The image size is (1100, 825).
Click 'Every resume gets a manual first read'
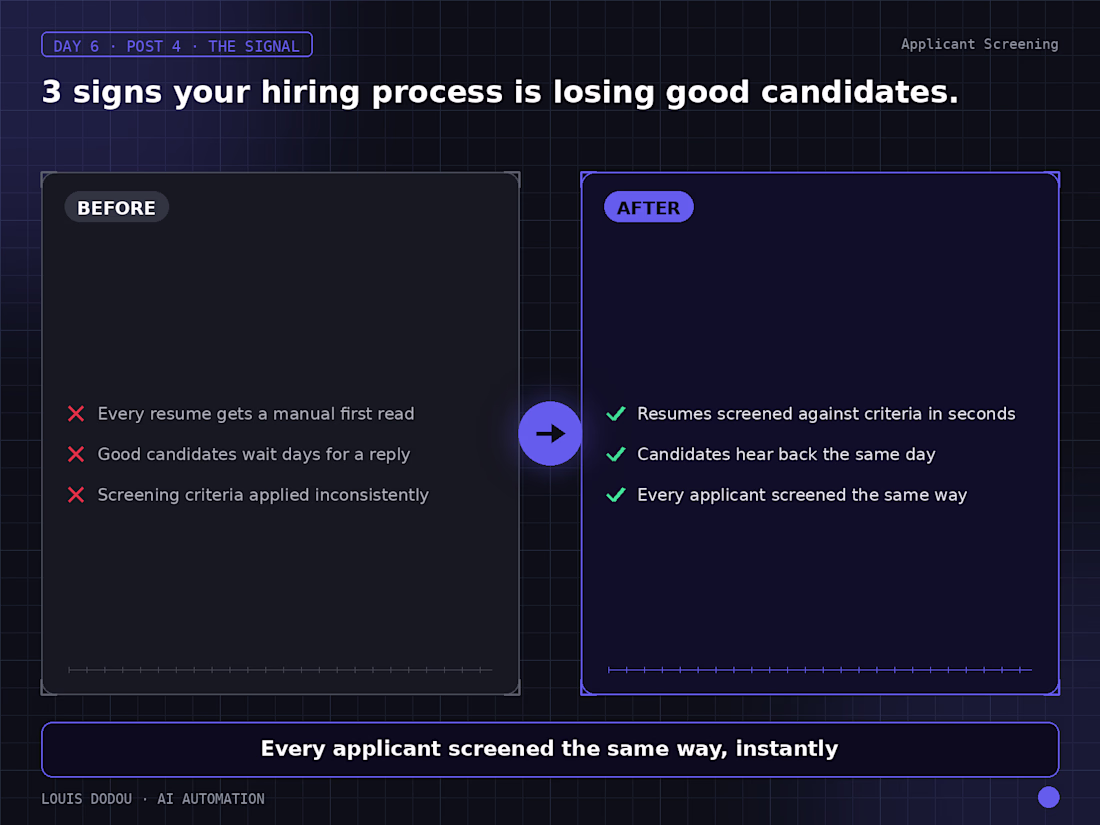[x=256, y=414]
